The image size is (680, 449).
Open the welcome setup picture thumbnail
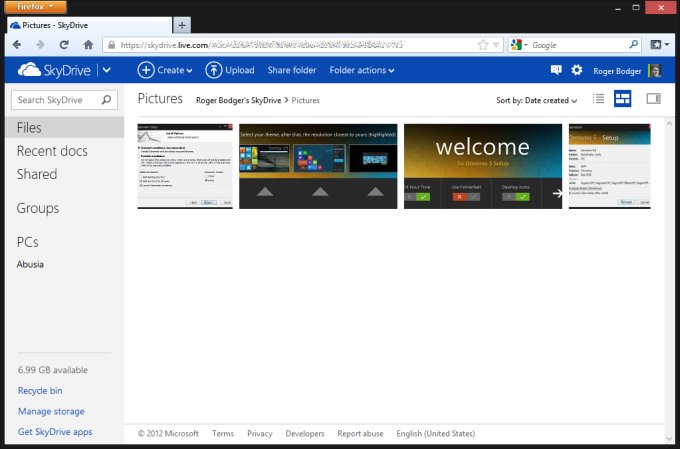pyautogui.click(x=483, y=166)
